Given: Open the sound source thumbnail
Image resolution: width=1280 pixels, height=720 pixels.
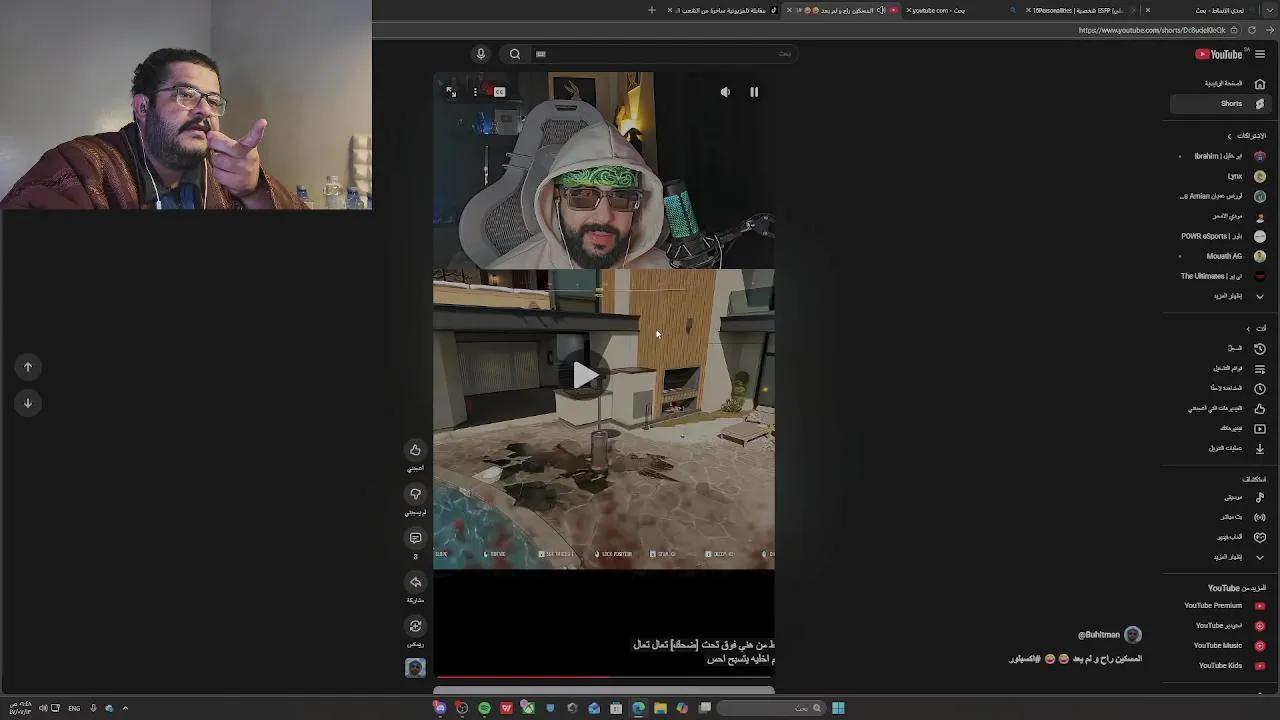Looking at the screenshot, I should point(415,668).
